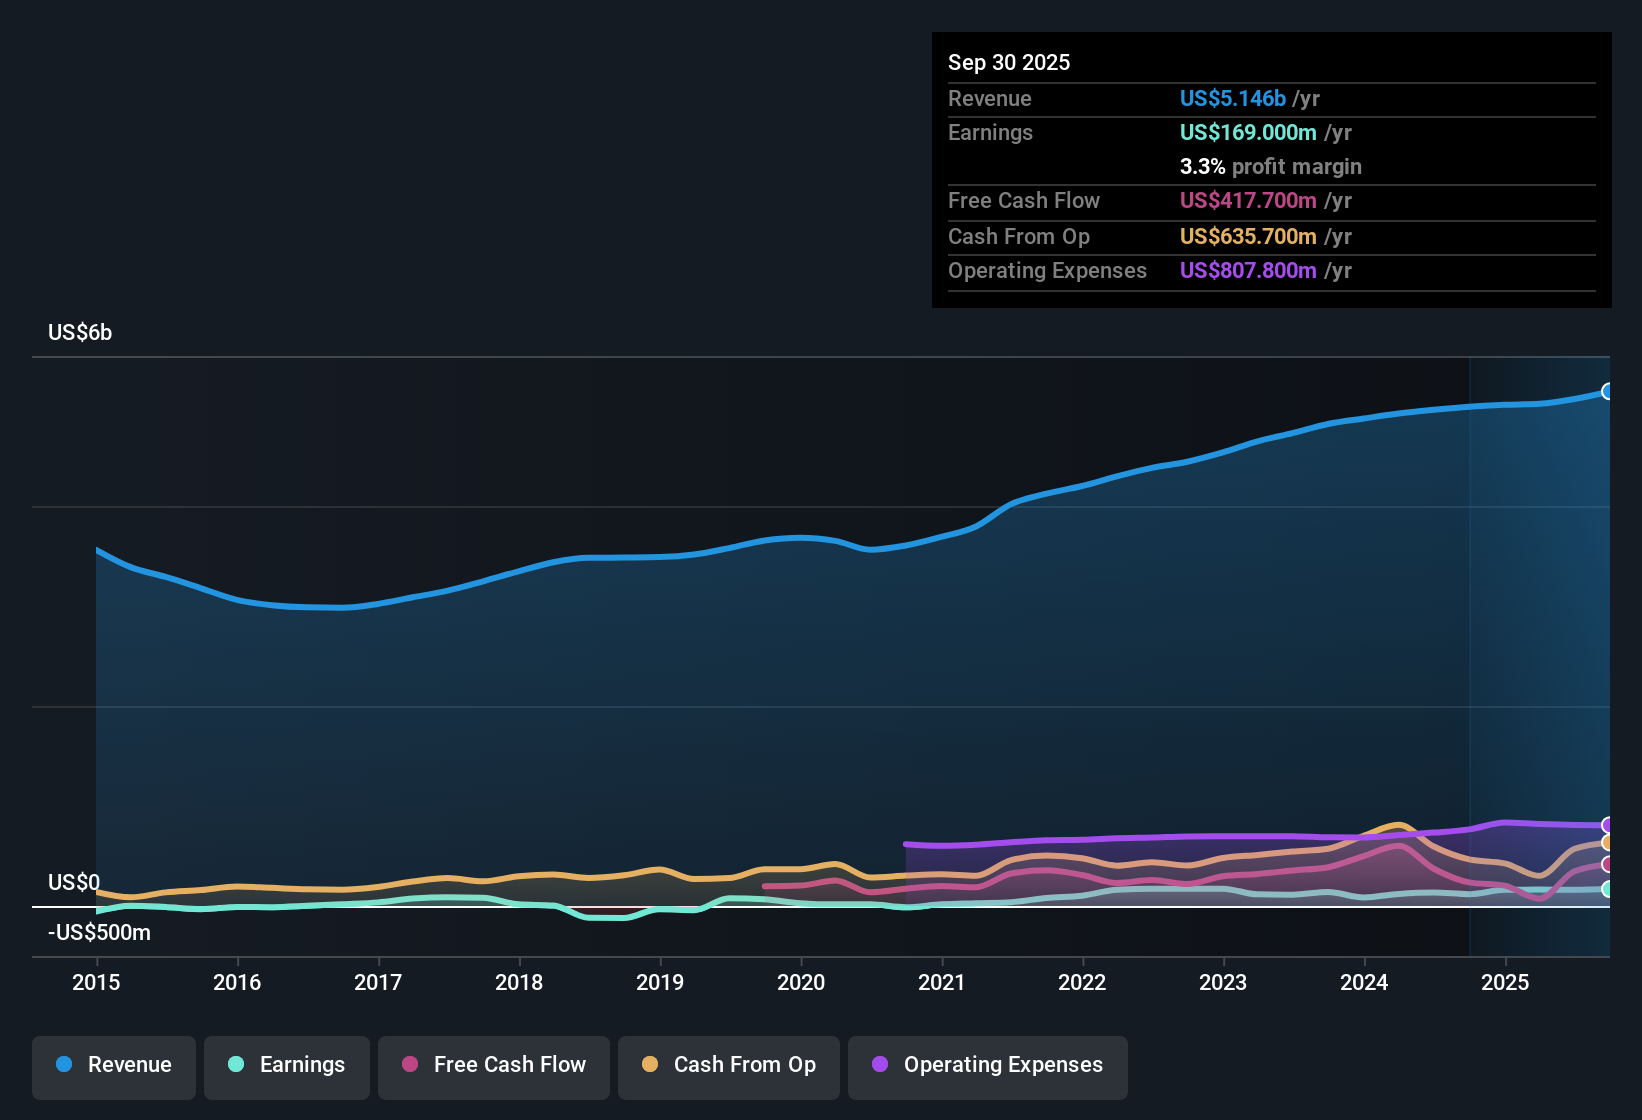Select the Revenue endpoint marker on the chart
Viewport: 1642px width, 1120px height.
point(1607,391)
